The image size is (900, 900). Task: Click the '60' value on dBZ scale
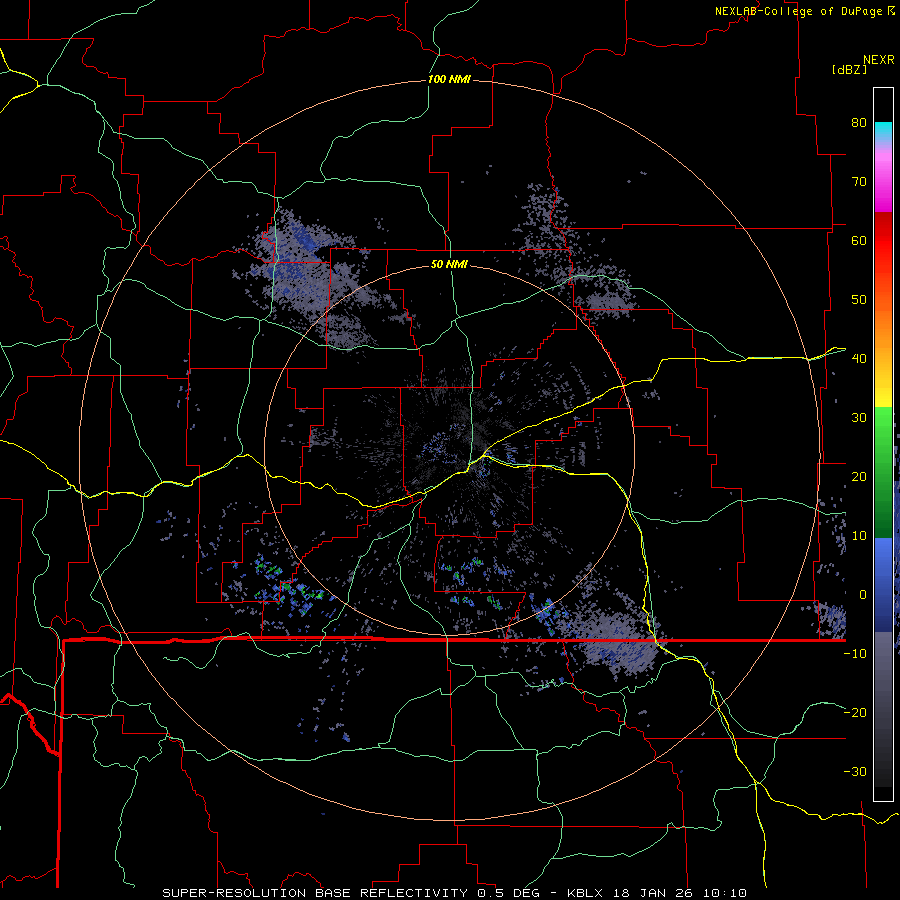(859, 240)
